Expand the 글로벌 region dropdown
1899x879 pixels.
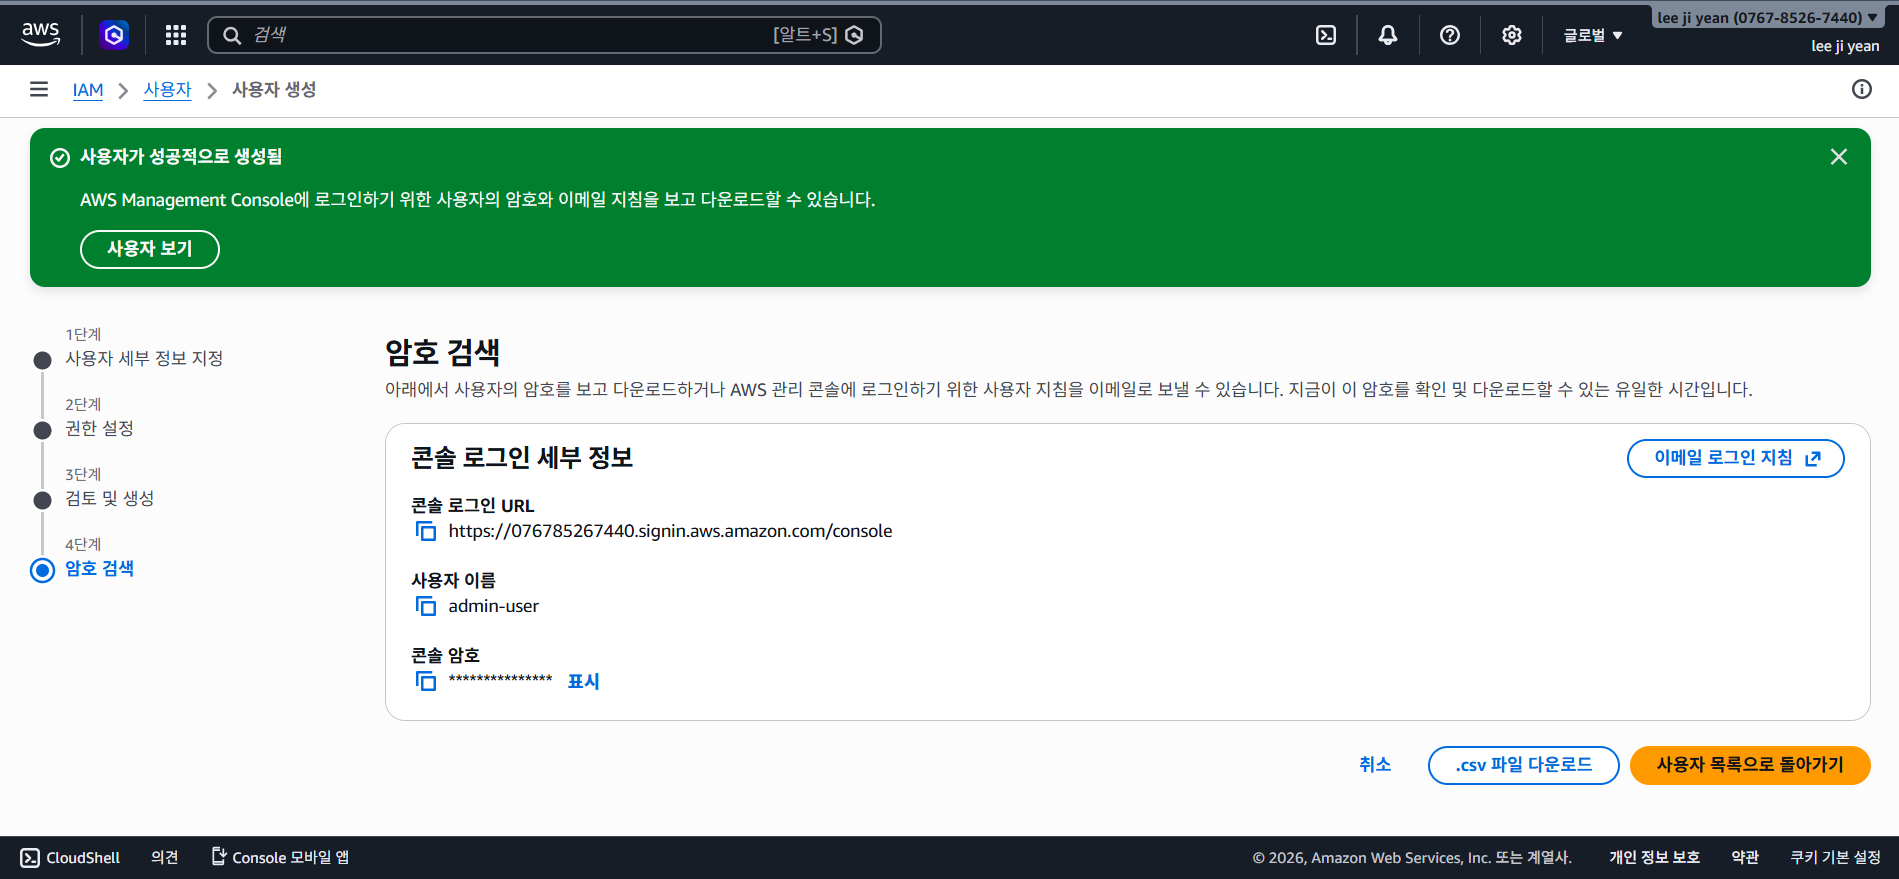click(x=1593, y=35)
